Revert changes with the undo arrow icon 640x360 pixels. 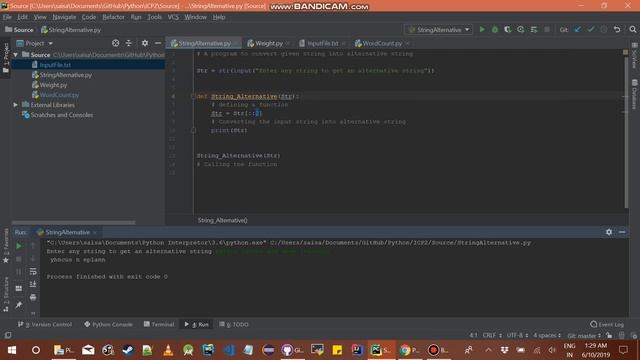tap(617, 29)
